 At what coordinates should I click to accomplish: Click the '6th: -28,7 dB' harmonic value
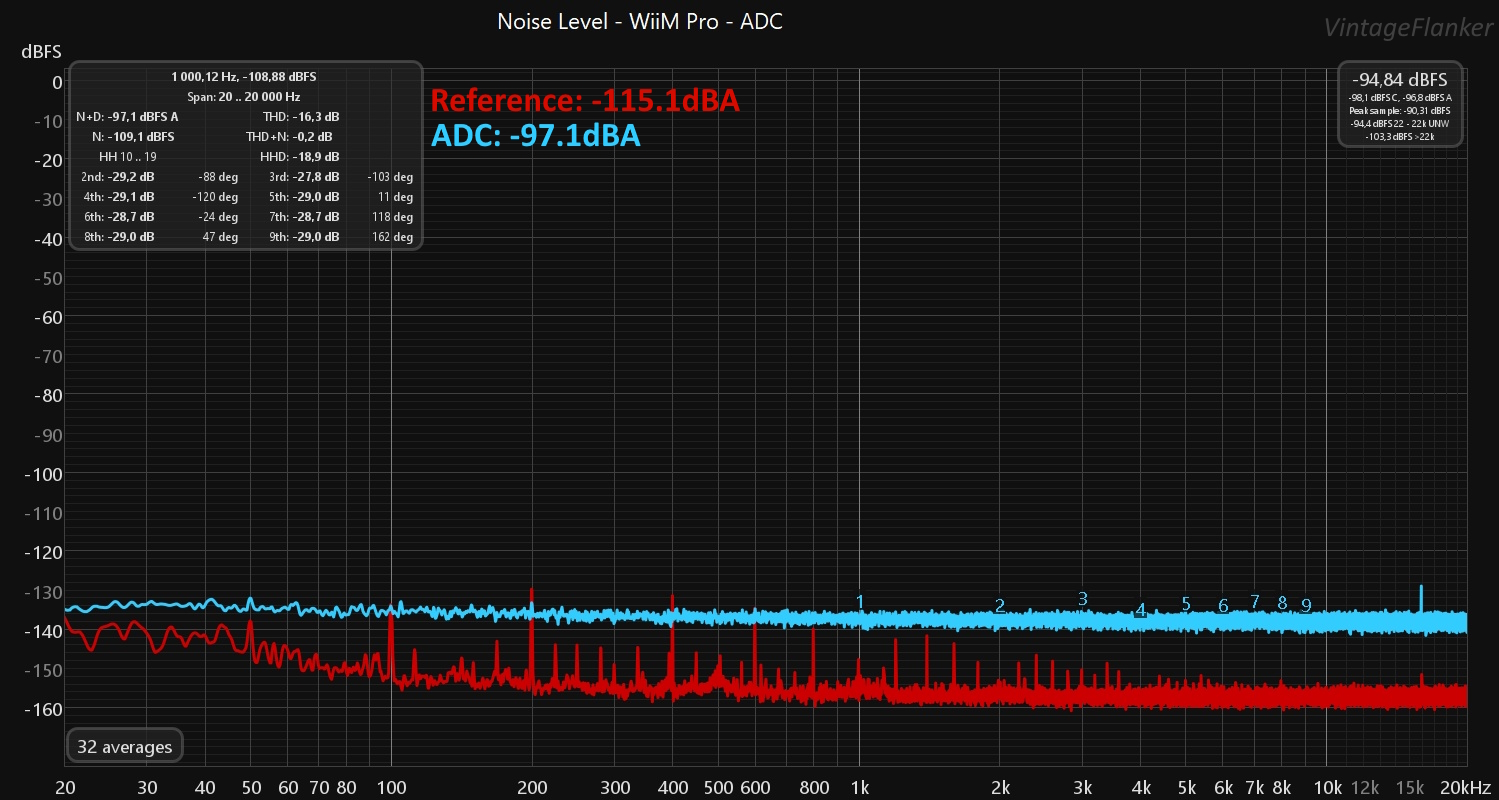click(x=118, y=217)
